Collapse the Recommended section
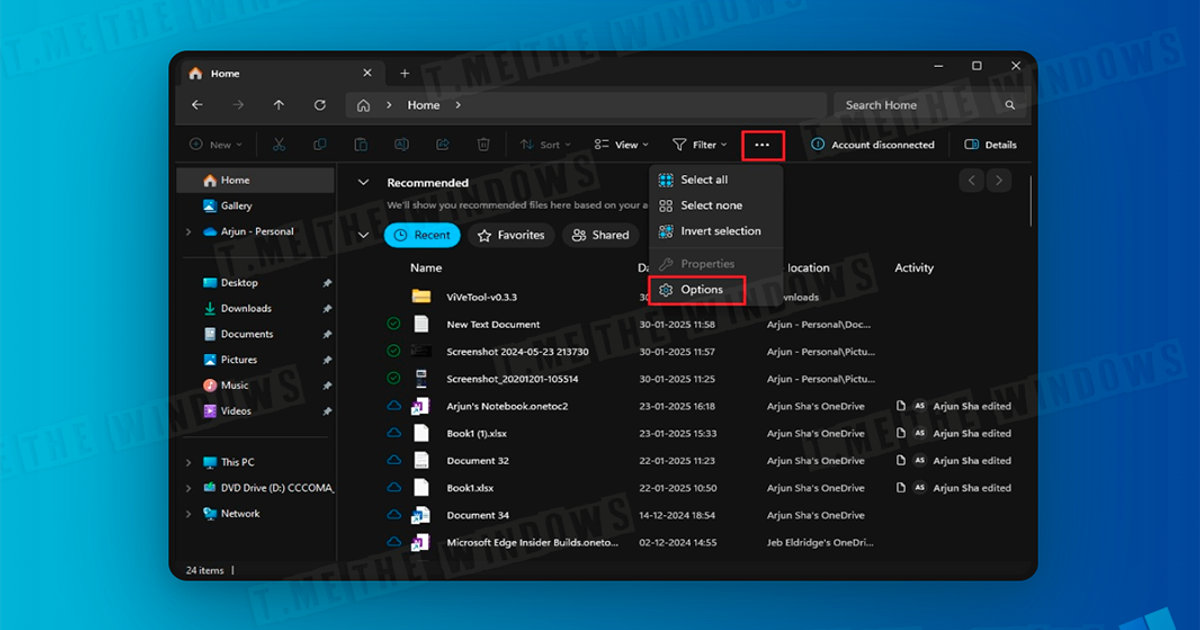The image size is (1200, 630). pyautogui.click(x=364, y=183)
